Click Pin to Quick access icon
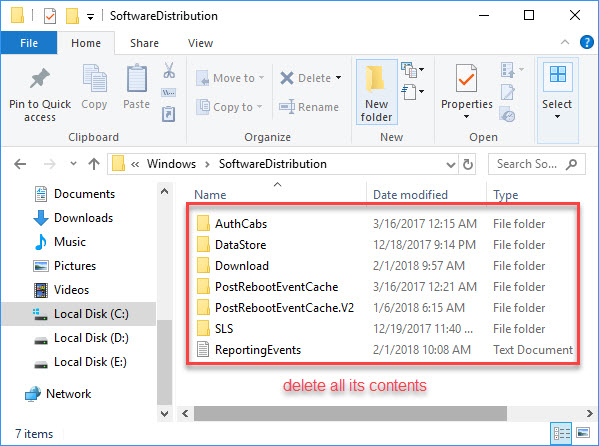This screenshot has height=446, width=599. pos(40,78)
